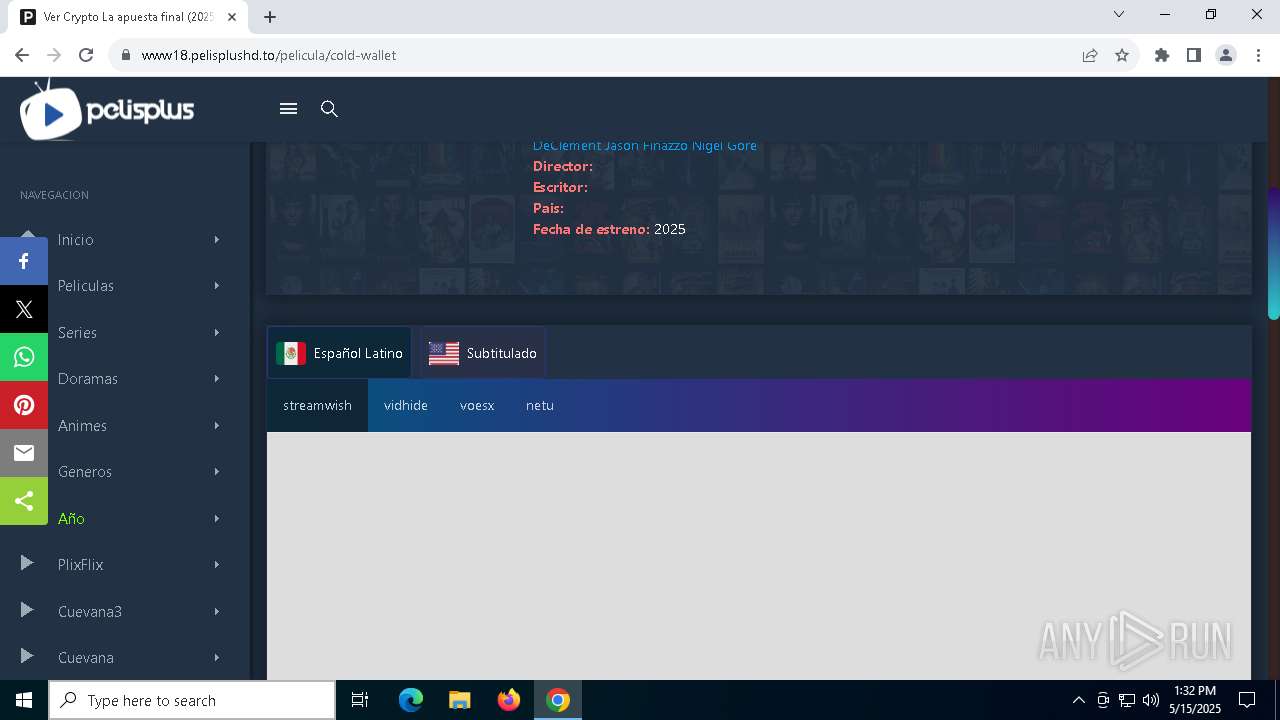Expand the Cuevana3 submenu arrow

pyautogui.click(x=216, y=611)
